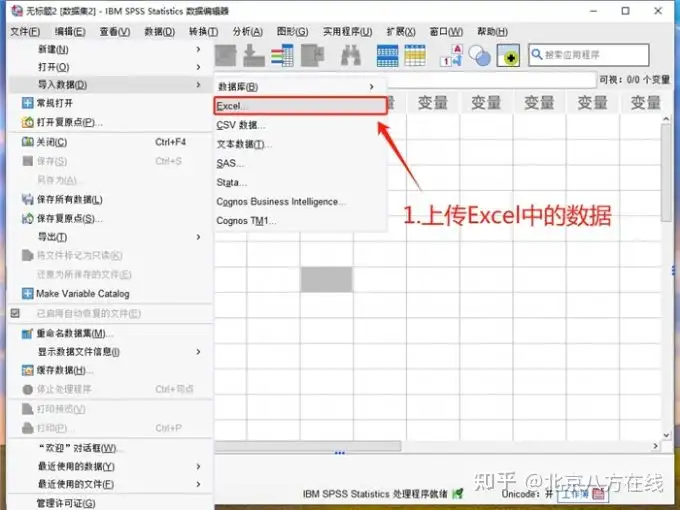Open the 文件(F) menu
The image size is (680, 510).
click(x=25, y=32)
